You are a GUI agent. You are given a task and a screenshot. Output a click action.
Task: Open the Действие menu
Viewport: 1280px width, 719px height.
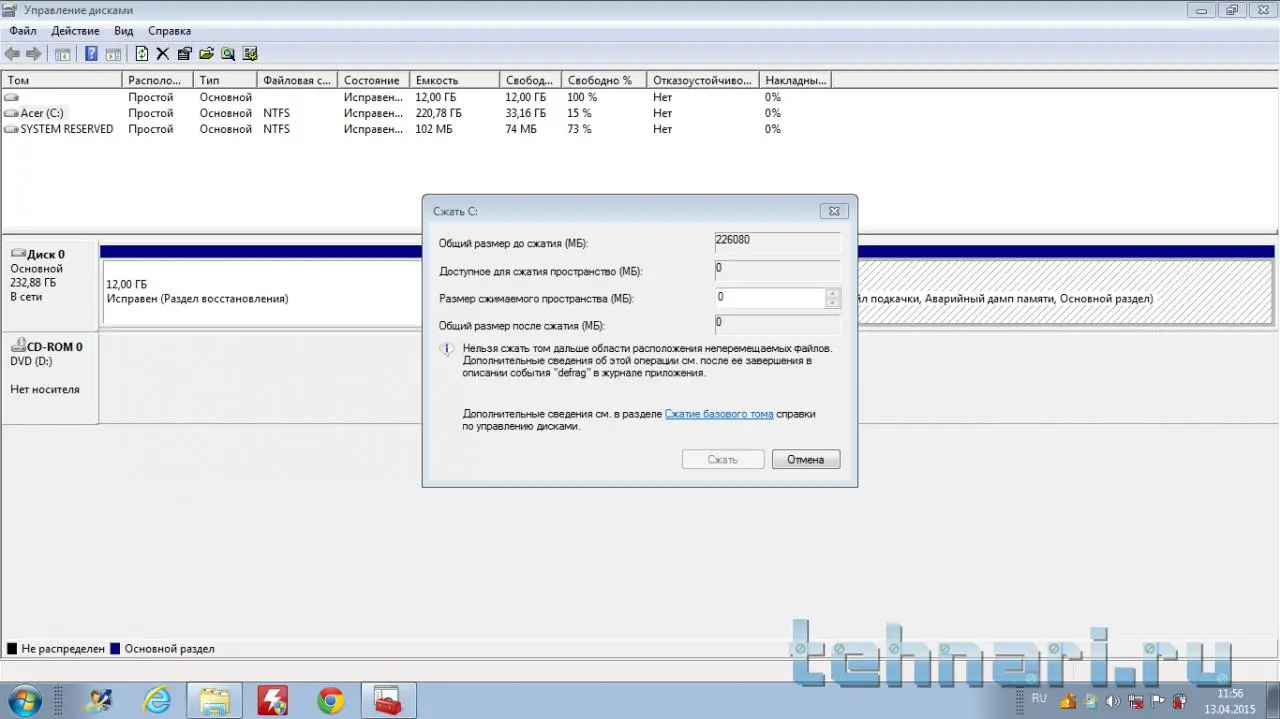click(75, 31)
